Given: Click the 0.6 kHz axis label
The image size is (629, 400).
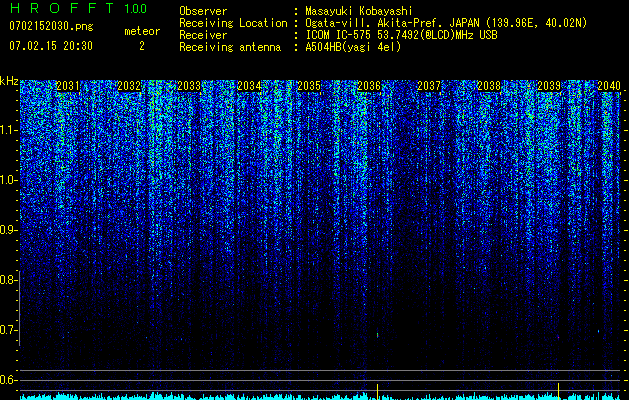Looking at the screenshot, I should point(8,380).
